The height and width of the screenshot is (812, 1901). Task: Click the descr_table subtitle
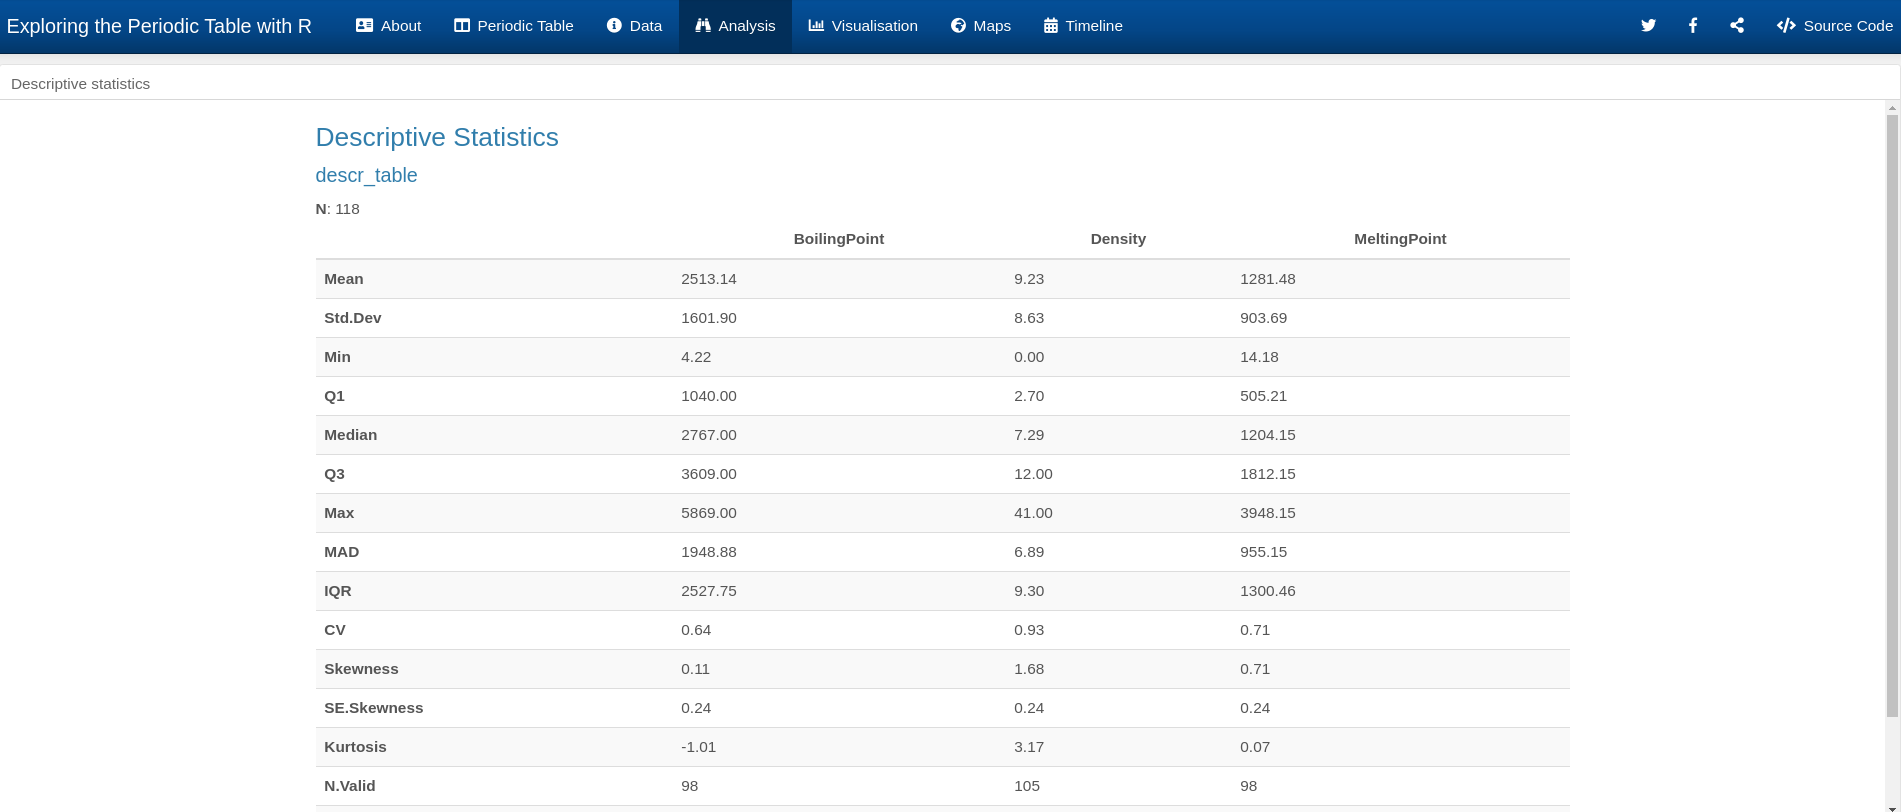pyautogui.click(x=366, y=175)
